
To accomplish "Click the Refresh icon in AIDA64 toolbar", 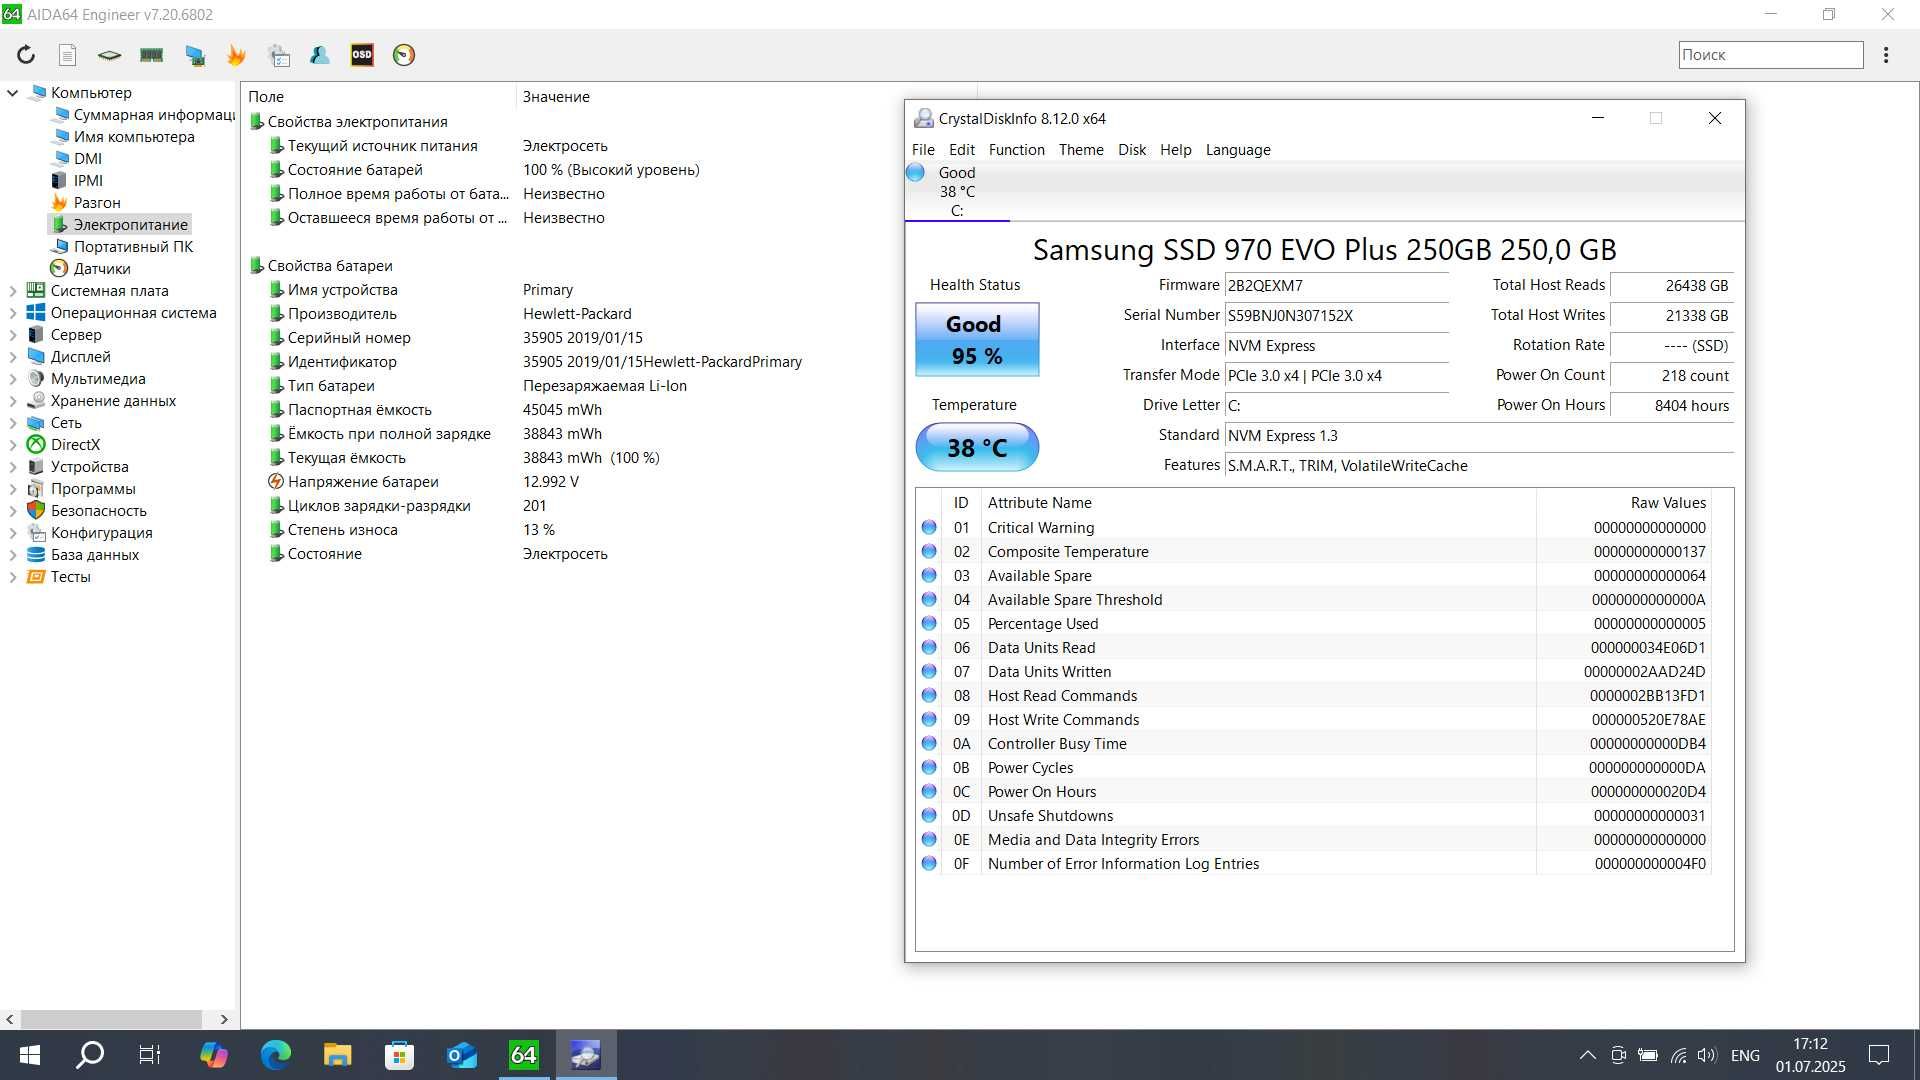I will point(26,55).
